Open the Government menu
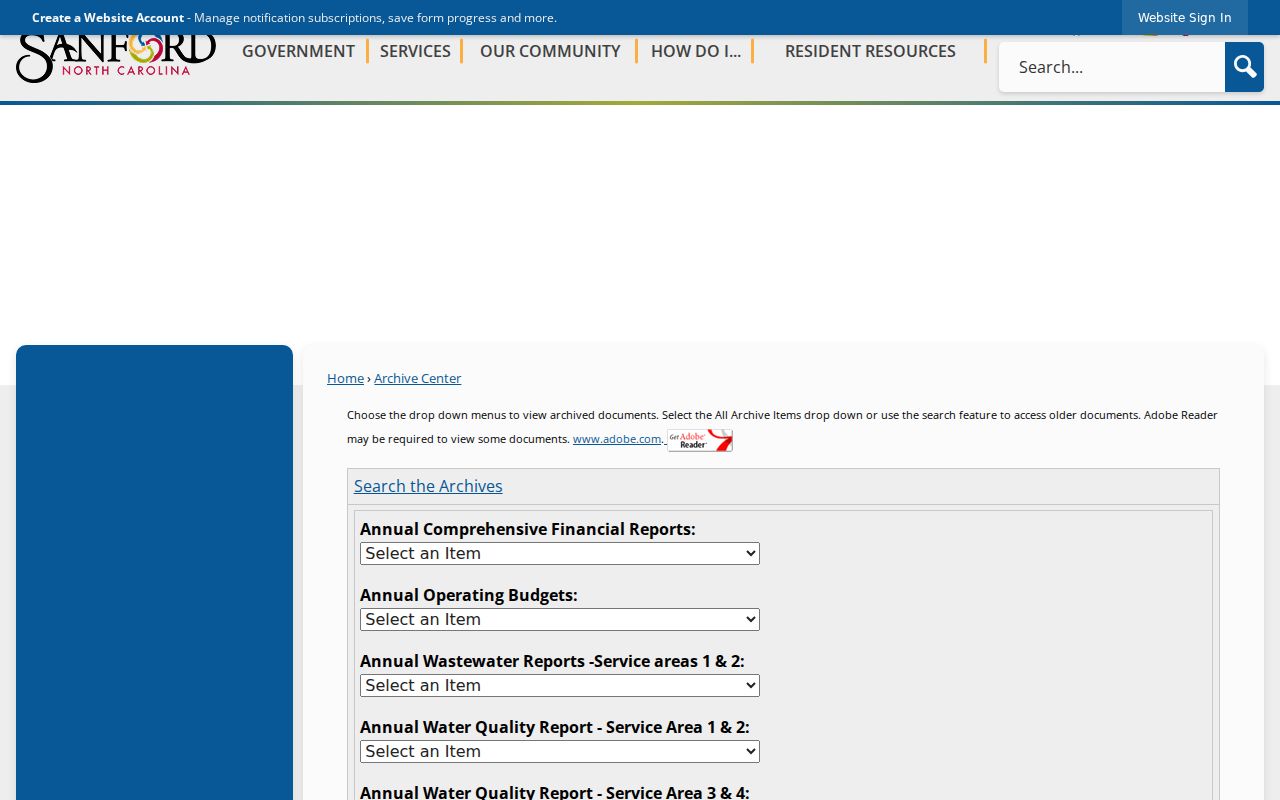 298,51
